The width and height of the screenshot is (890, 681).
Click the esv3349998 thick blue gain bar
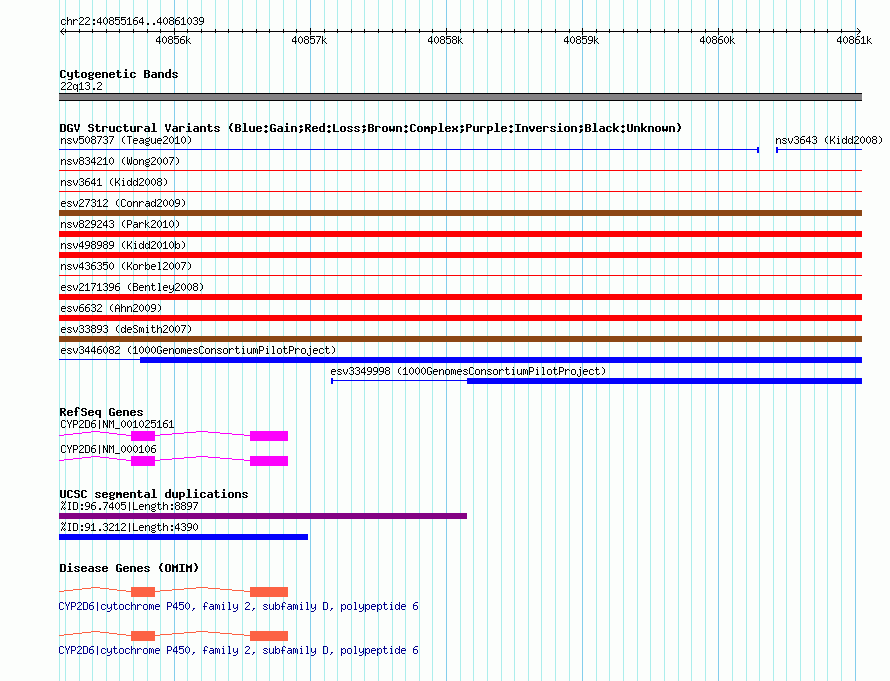click(665, 381)
